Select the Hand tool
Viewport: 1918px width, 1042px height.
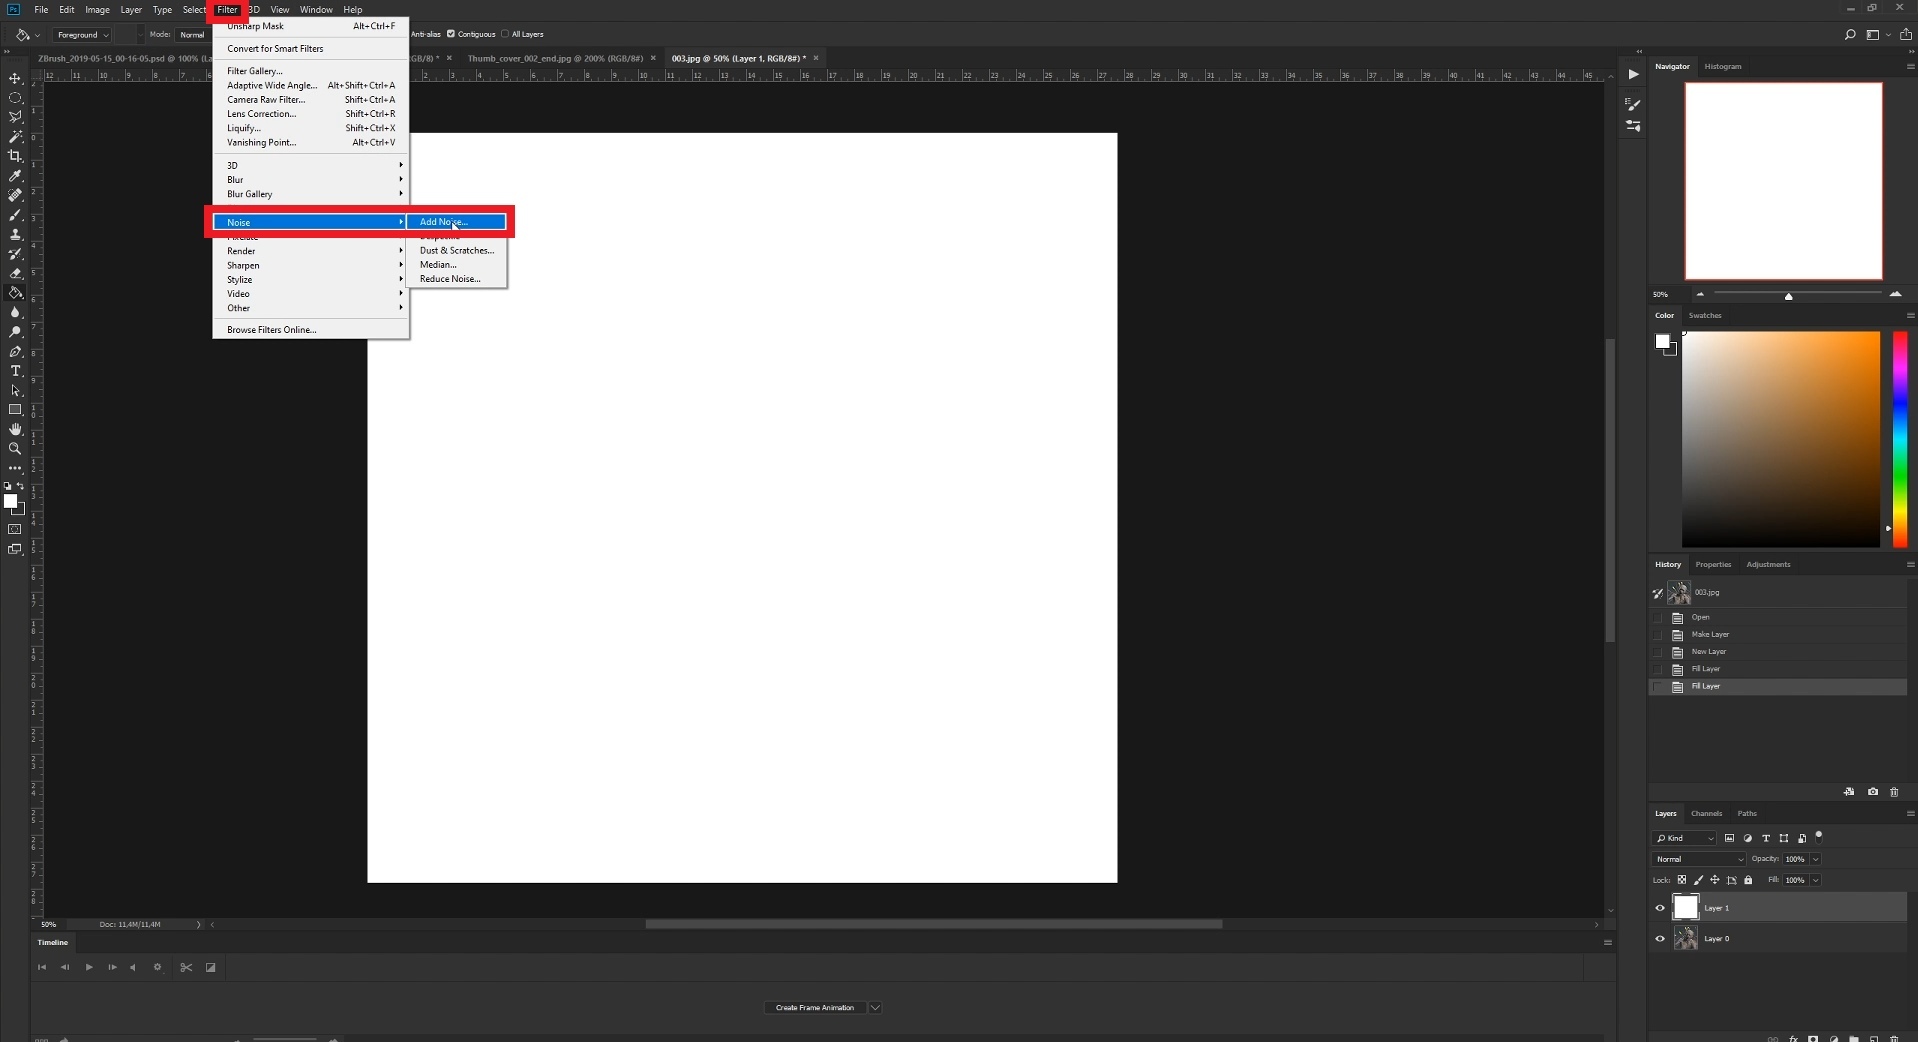tap(15, 429)
